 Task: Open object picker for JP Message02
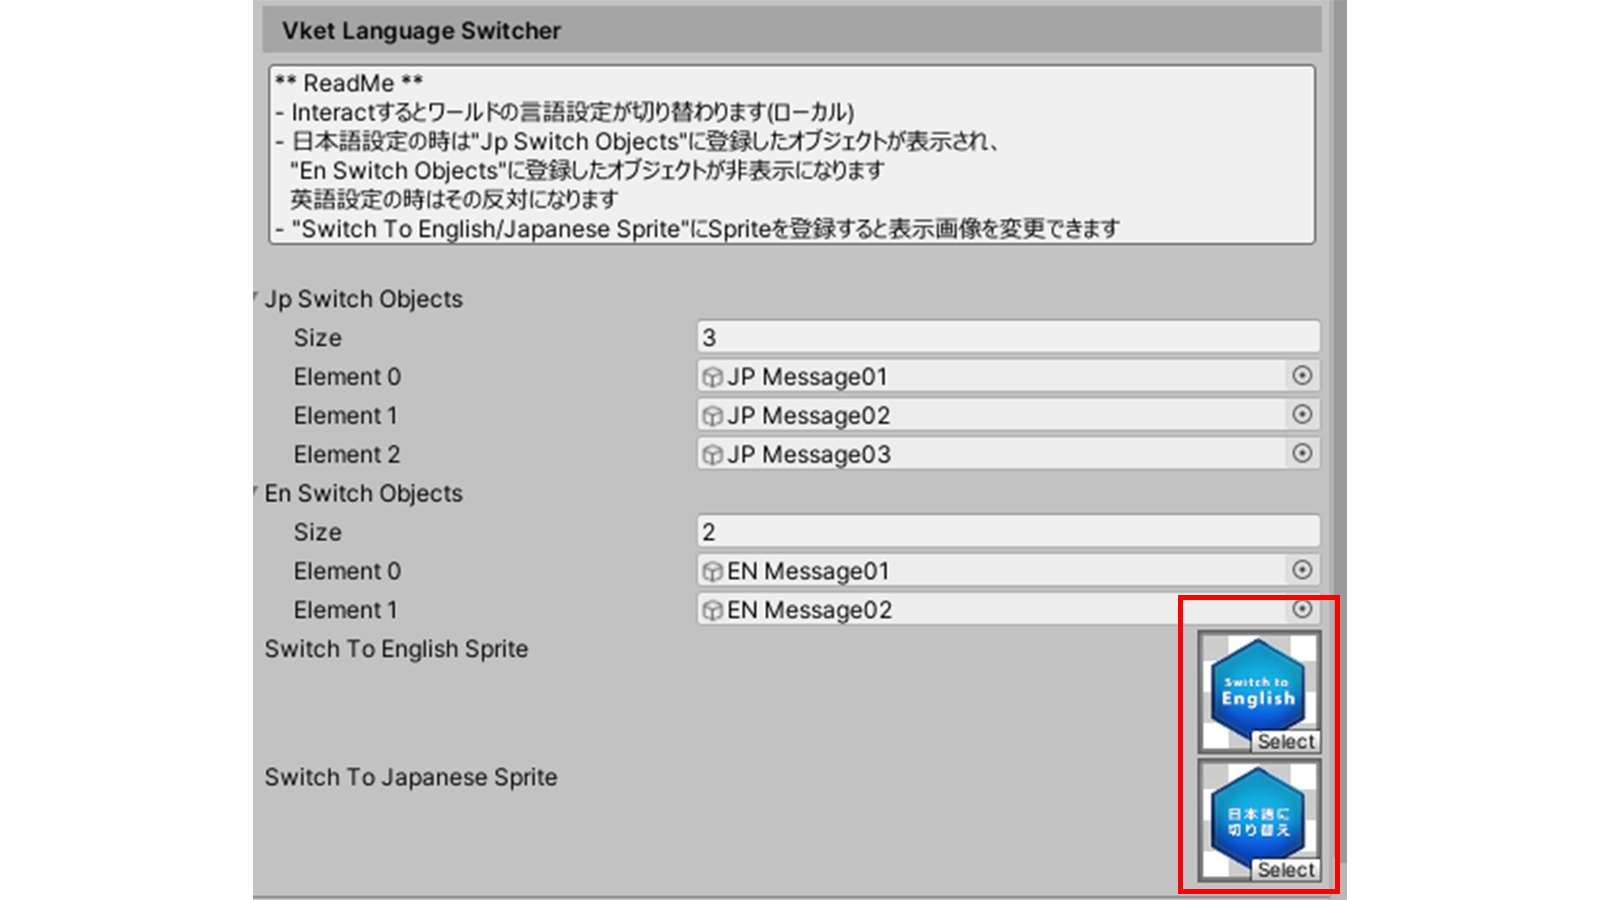tap(1302, 415)
